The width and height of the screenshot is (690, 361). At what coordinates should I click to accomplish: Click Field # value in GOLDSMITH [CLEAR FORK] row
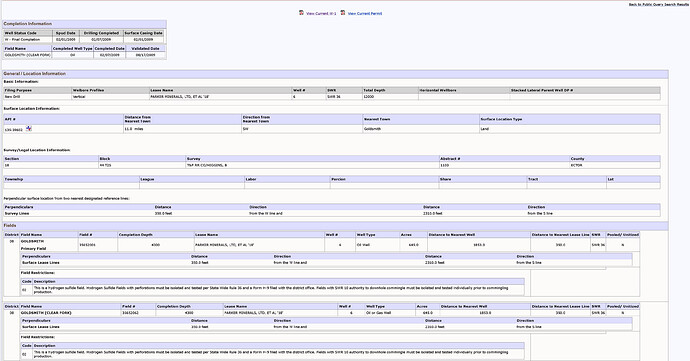(138, 313)
